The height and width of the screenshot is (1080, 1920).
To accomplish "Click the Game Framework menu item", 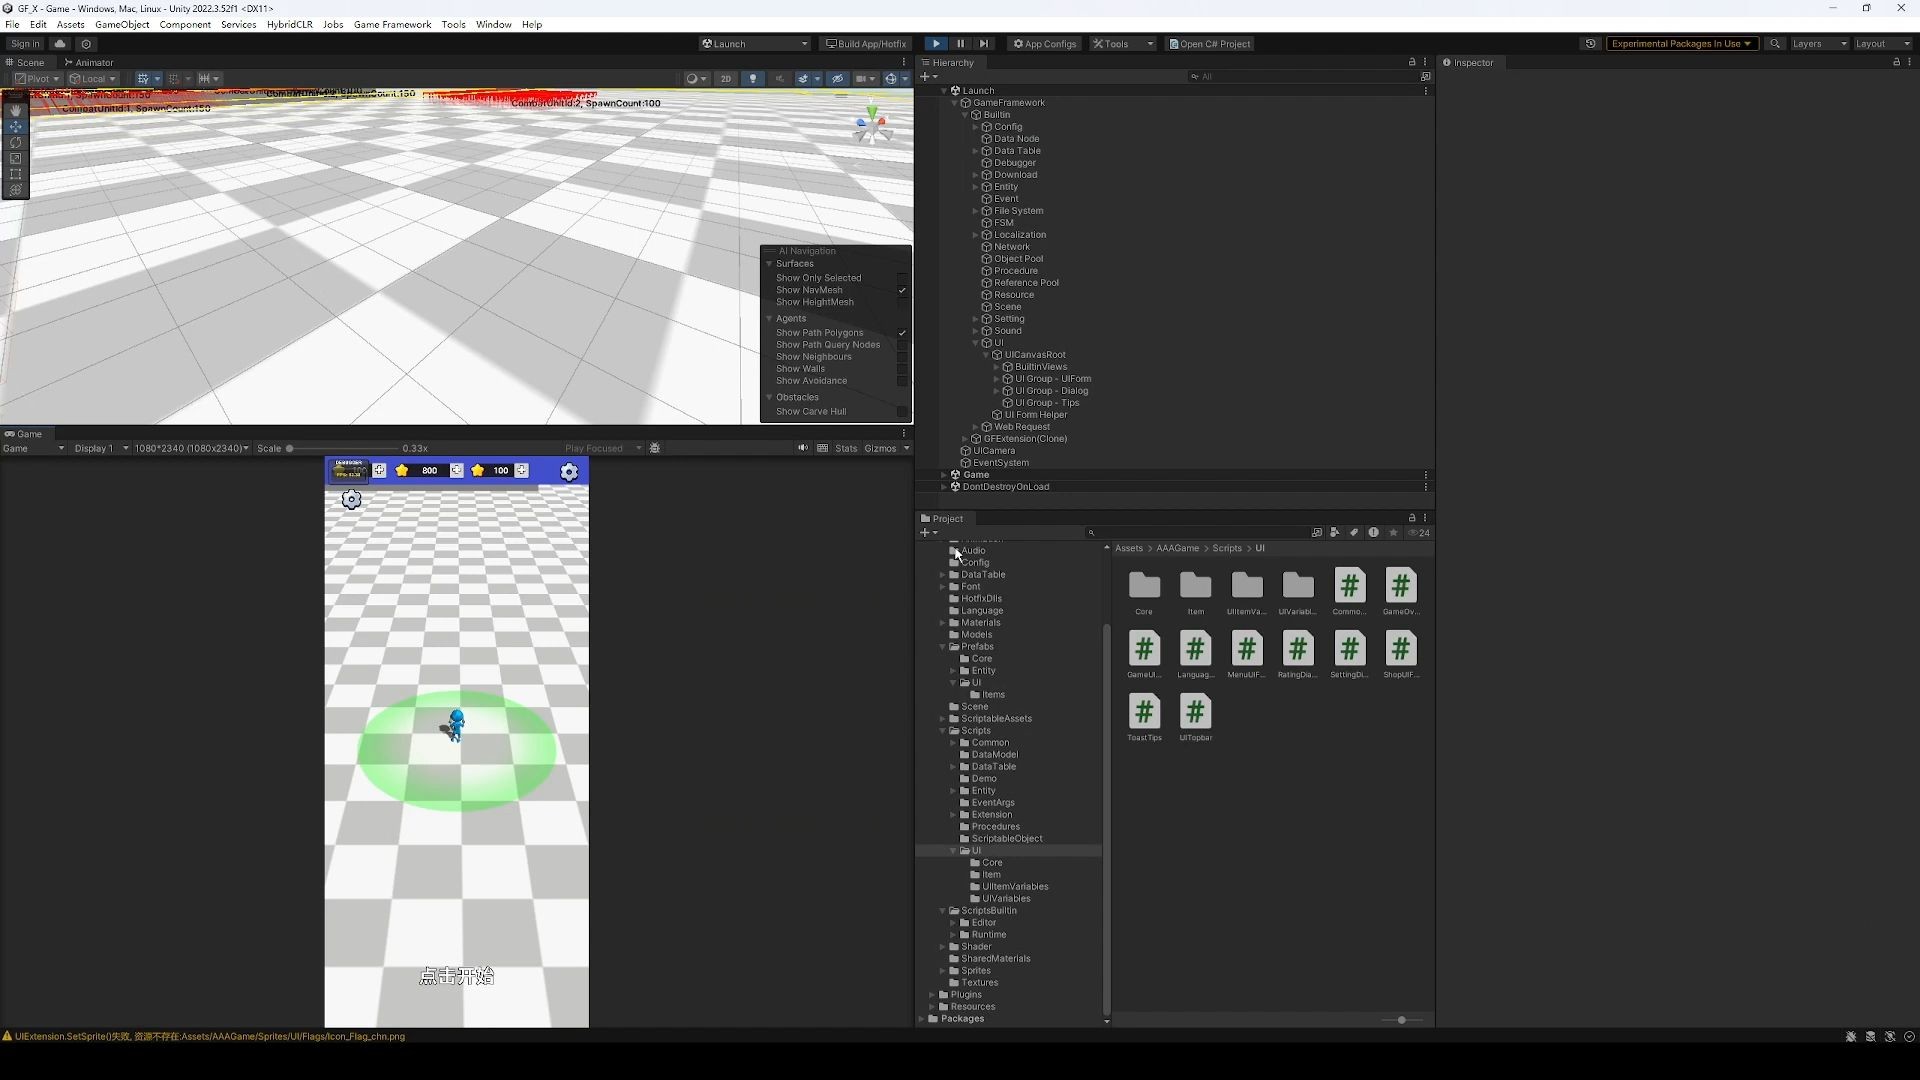I will (x=392, y=24).
